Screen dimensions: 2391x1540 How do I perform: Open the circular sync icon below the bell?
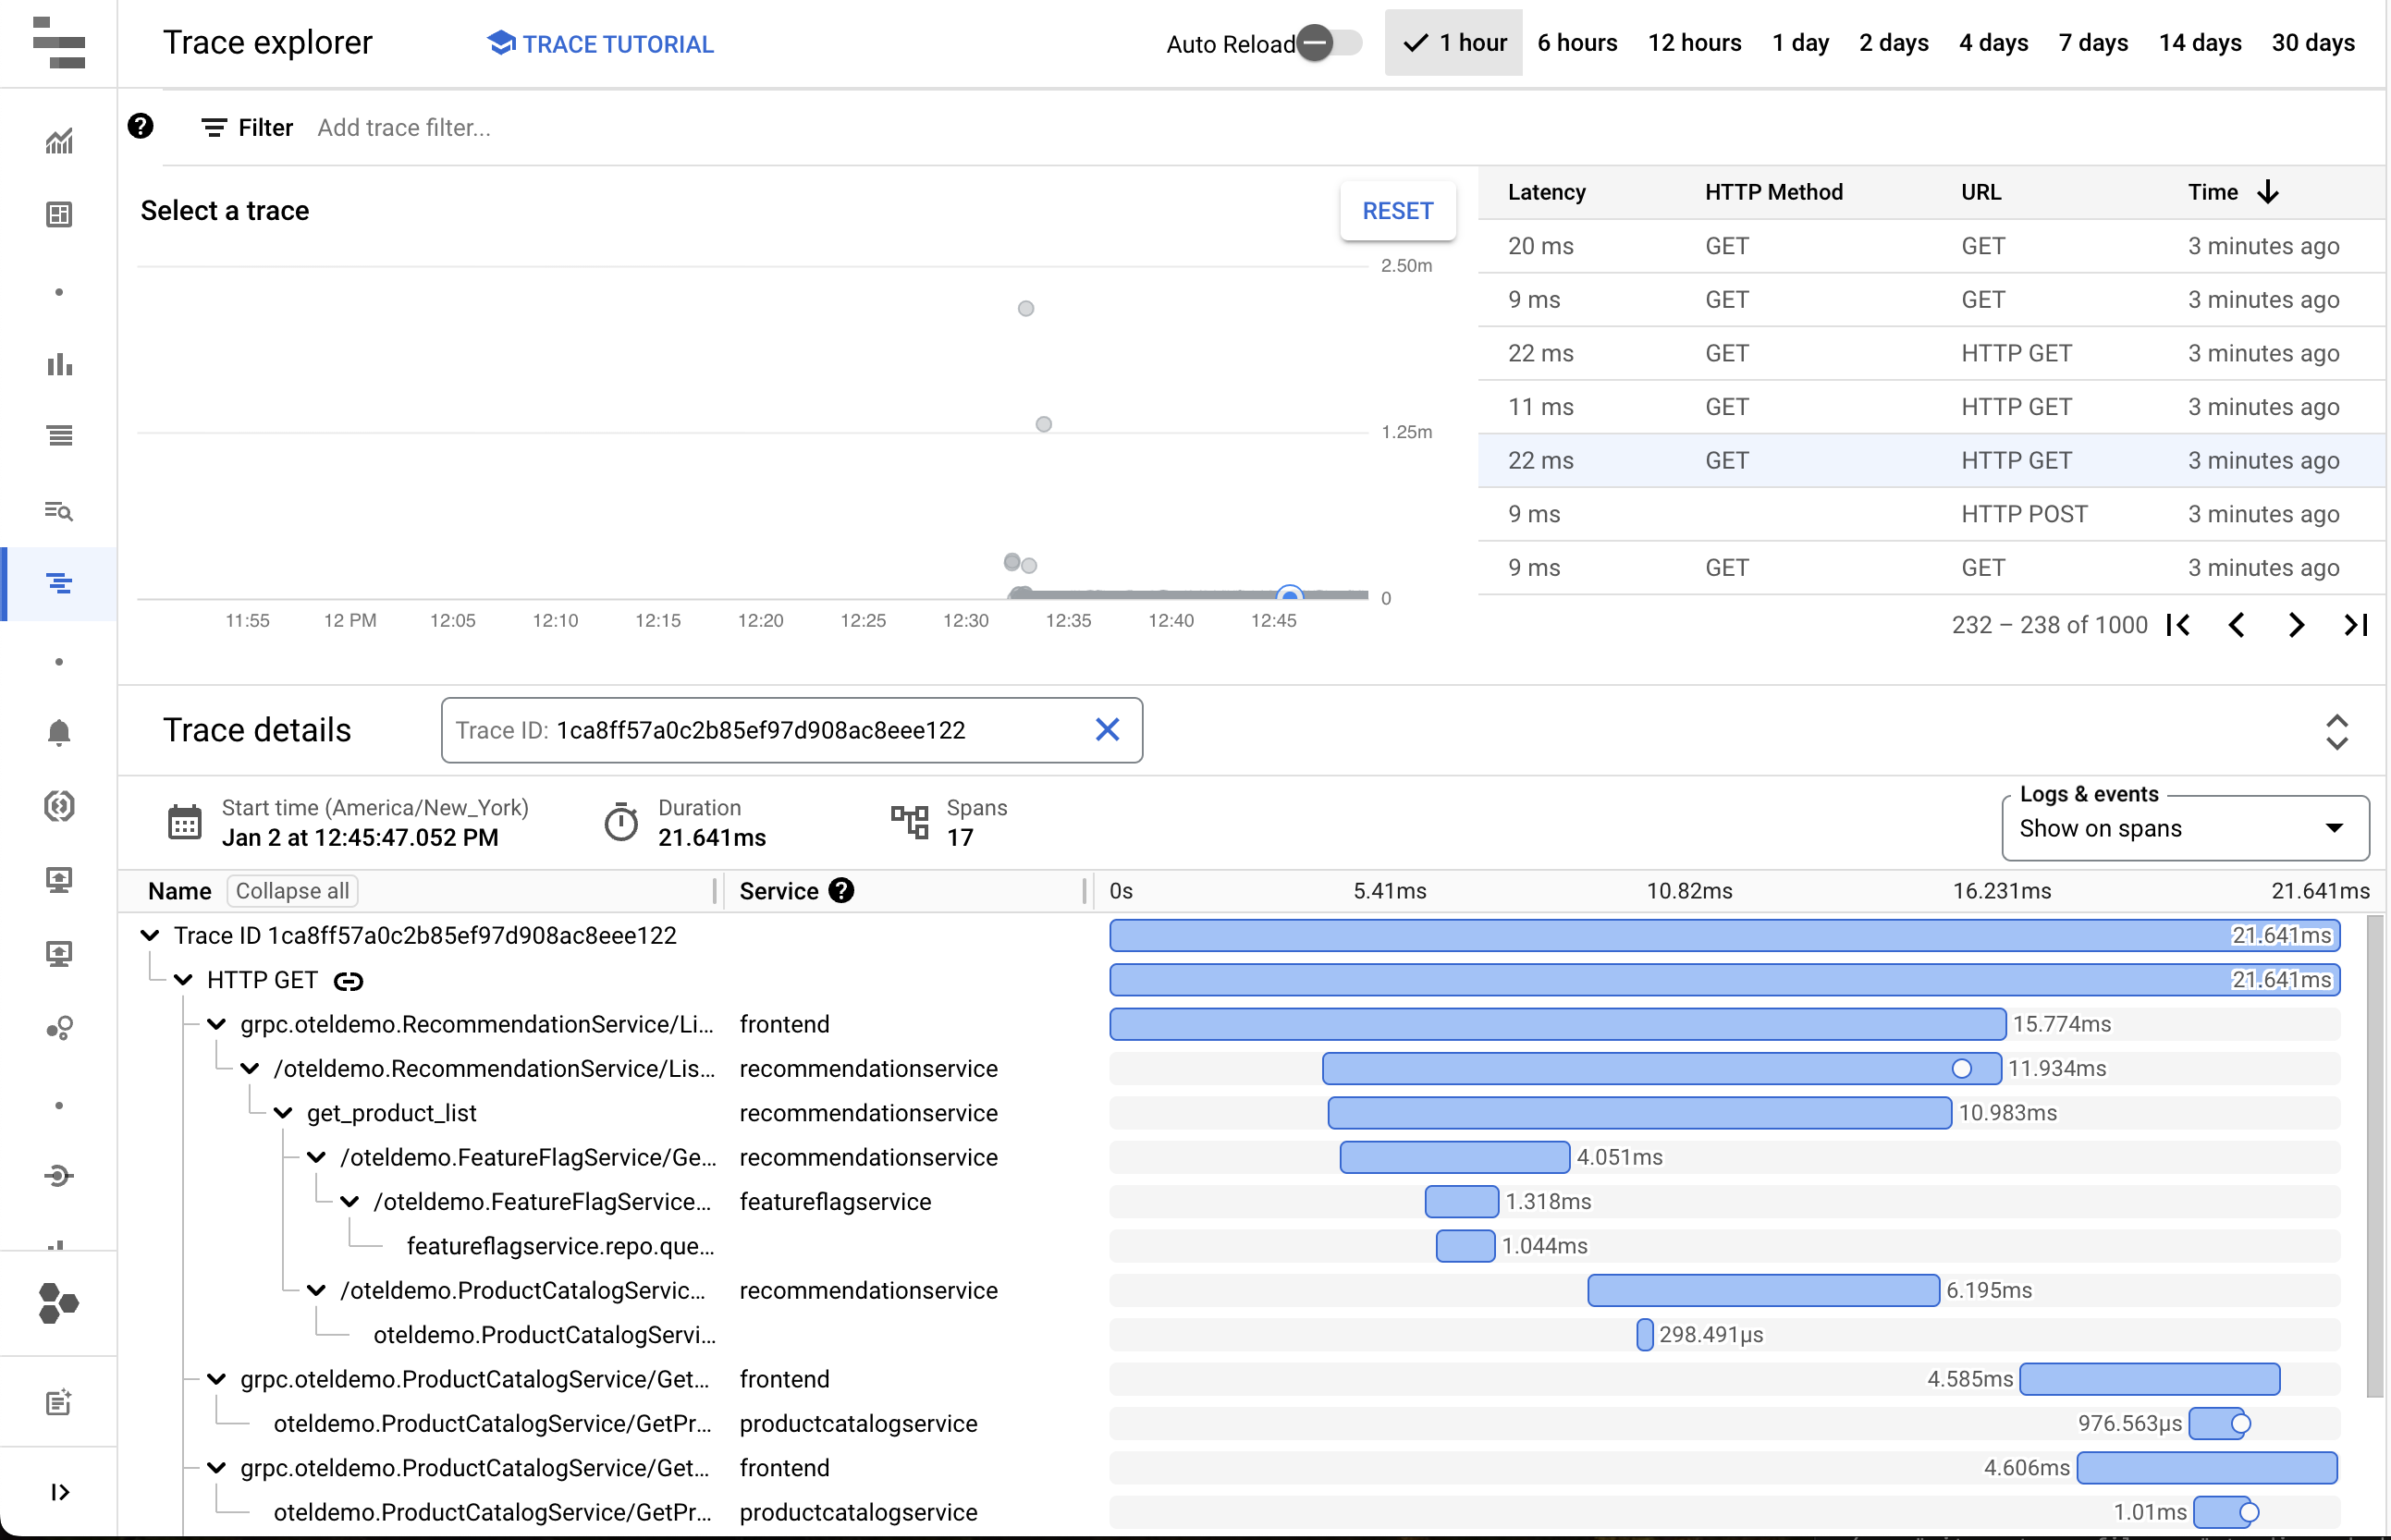tap(59, 806)
